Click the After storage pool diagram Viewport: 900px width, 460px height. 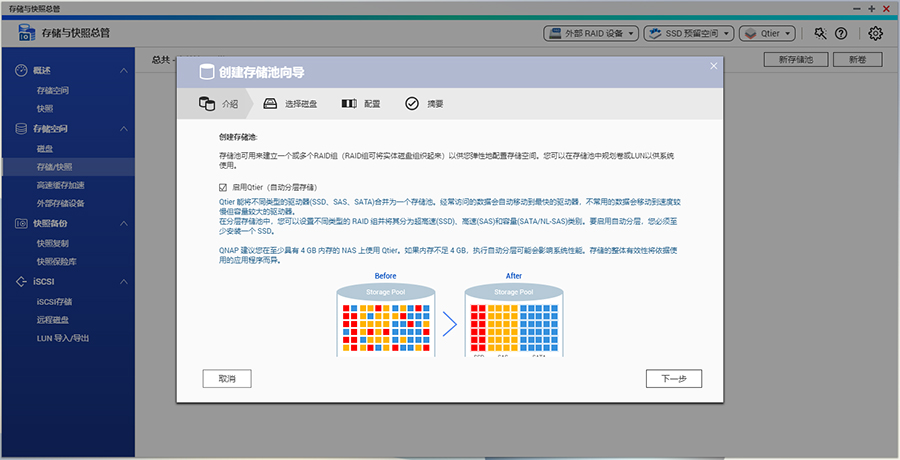514,319
